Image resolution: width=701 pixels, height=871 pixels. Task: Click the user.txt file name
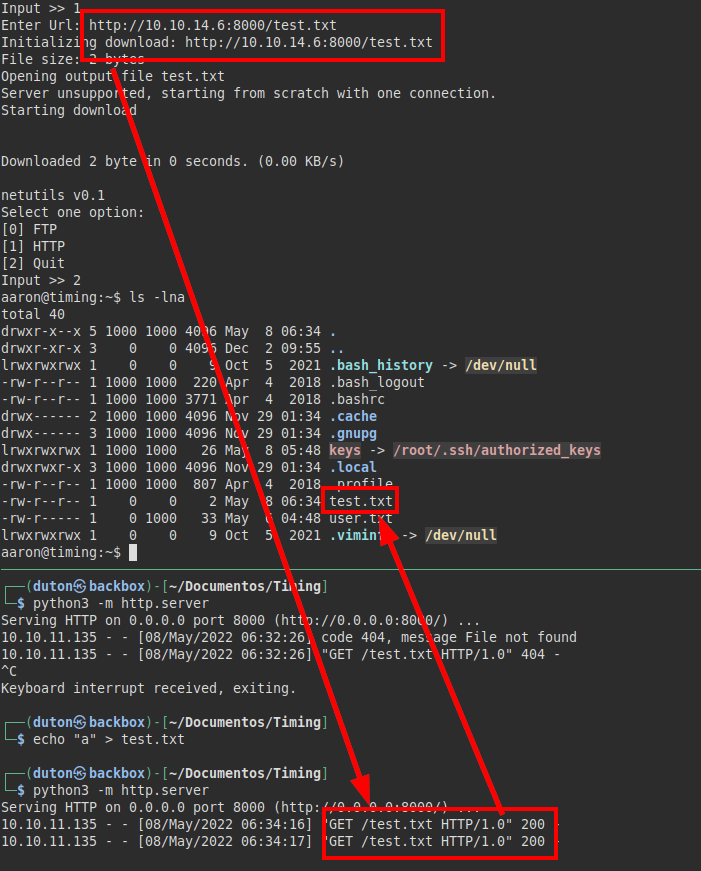point(361,519)
